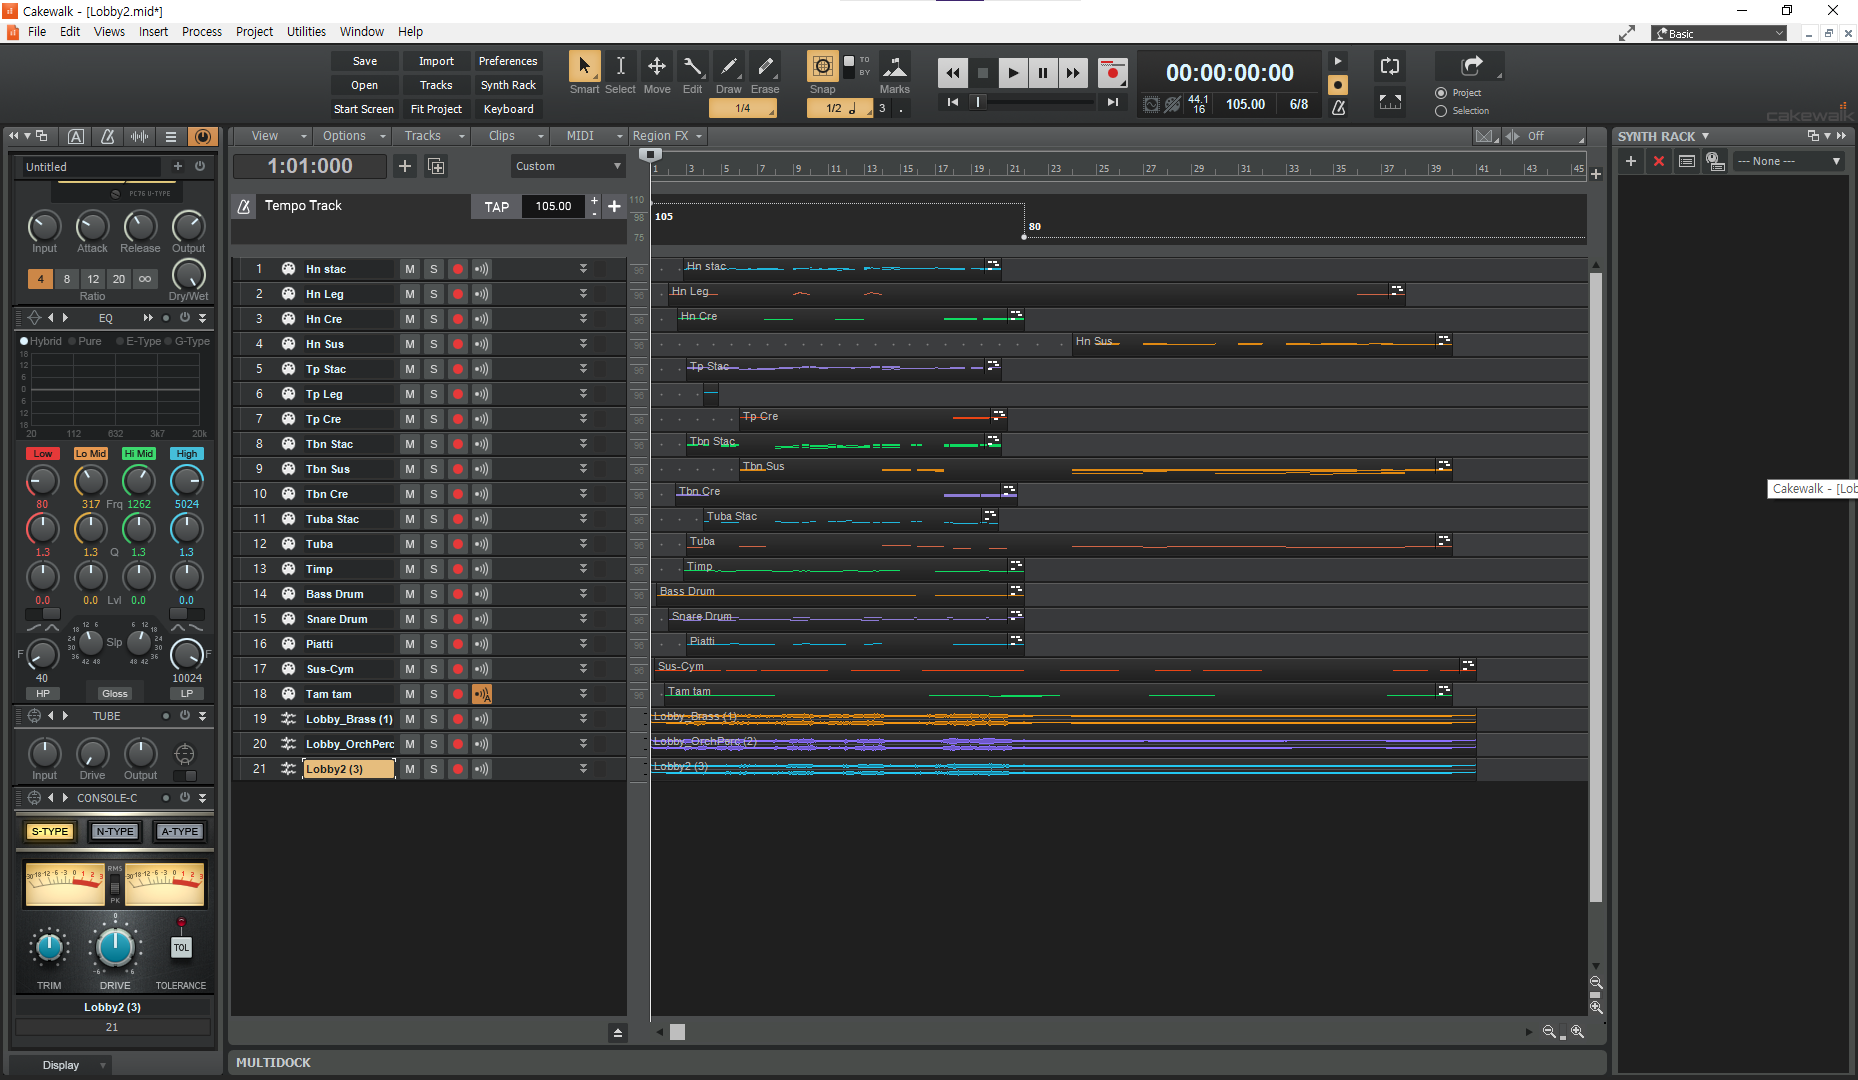Image resolution: width=1858 pixels, height=1080 pixels.
Task: Enable the S-TYPE console emulation
Action: click(49, 832)
